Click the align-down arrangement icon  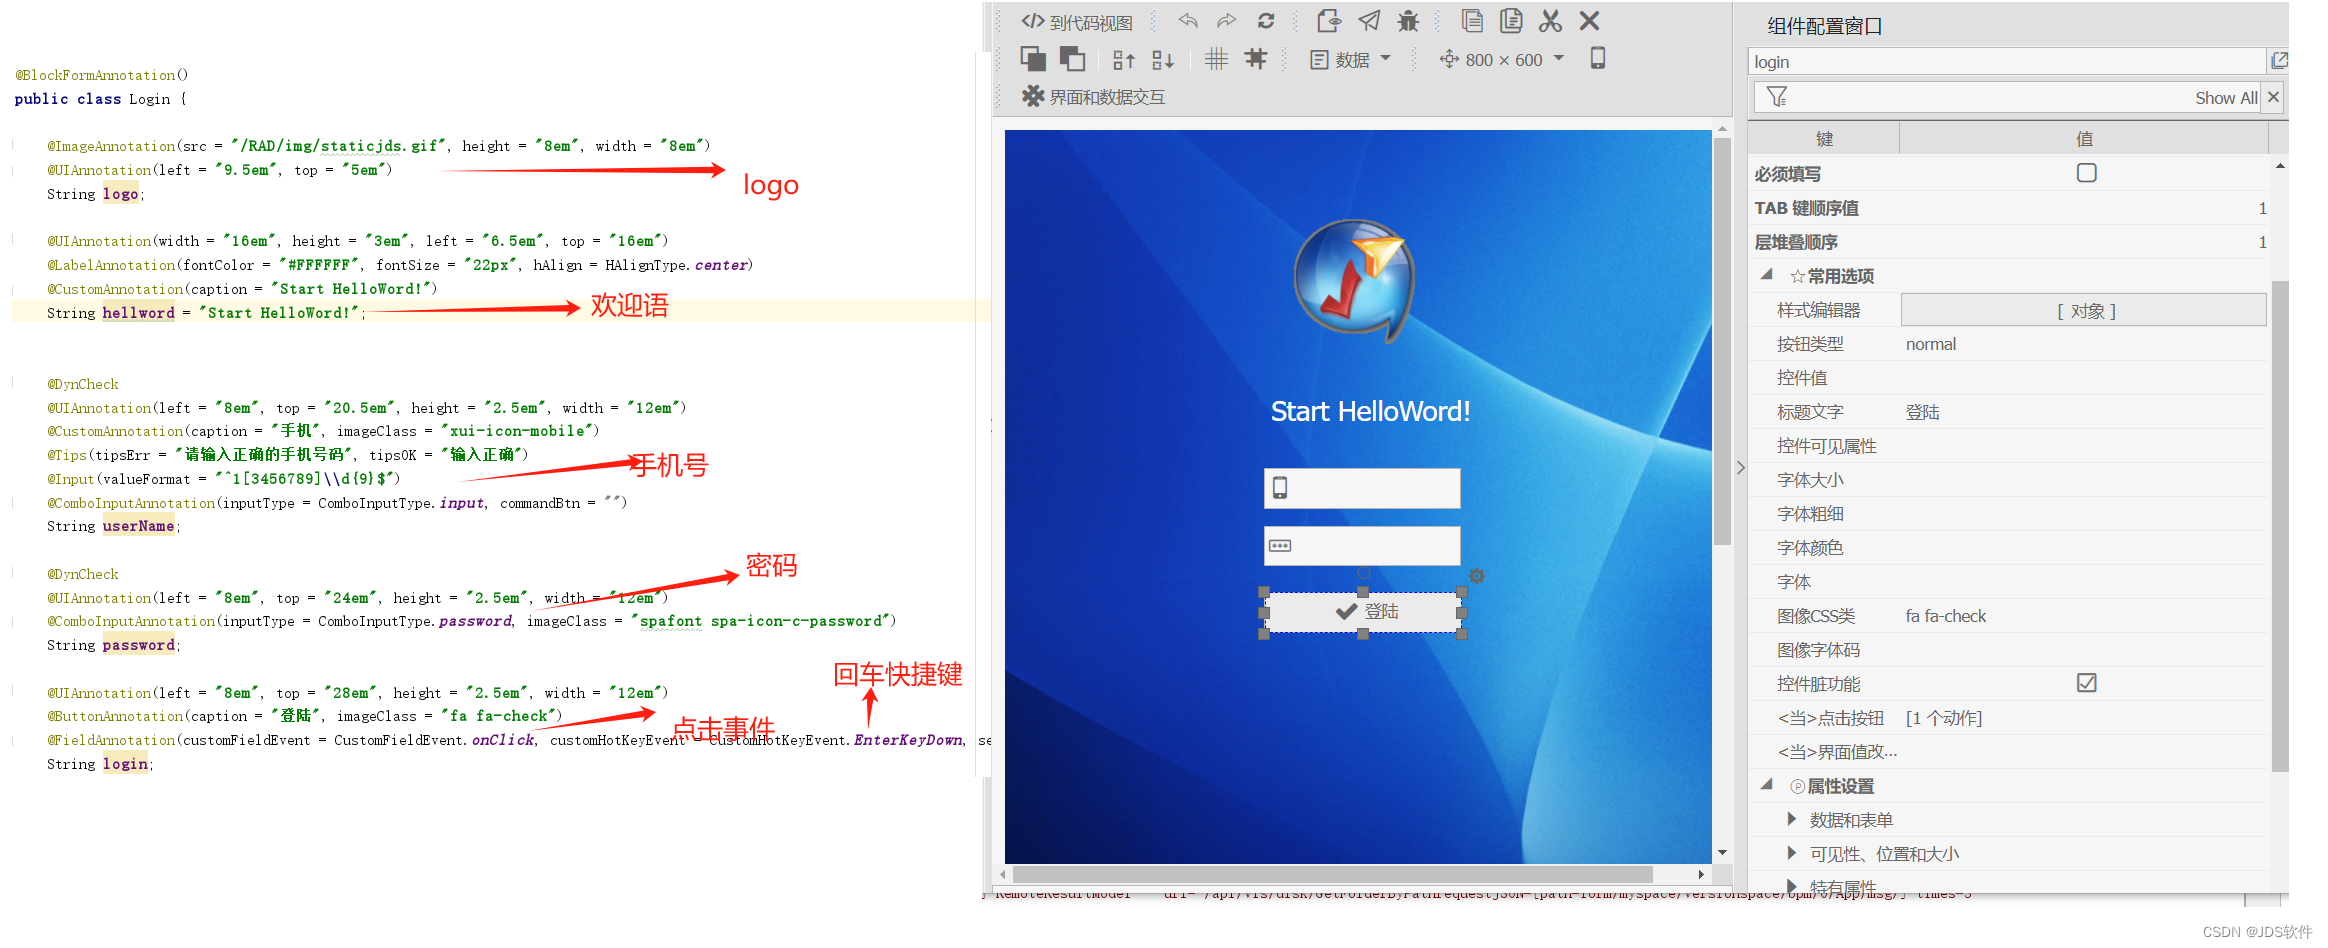point(1162,60)
